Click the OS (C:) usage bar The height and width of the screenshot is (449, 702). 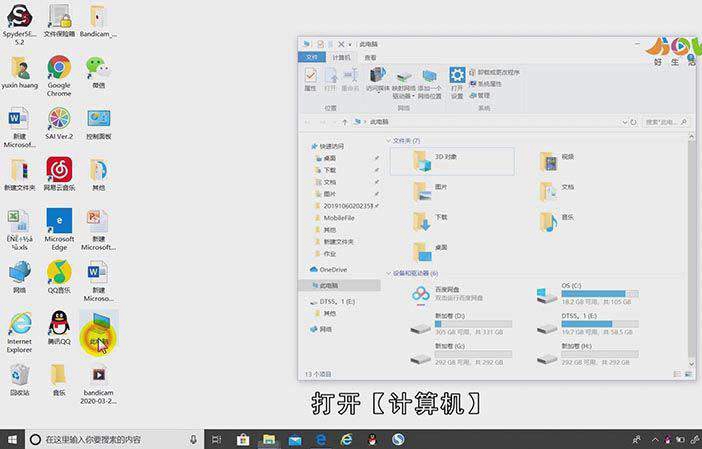[x=600, y=294]
